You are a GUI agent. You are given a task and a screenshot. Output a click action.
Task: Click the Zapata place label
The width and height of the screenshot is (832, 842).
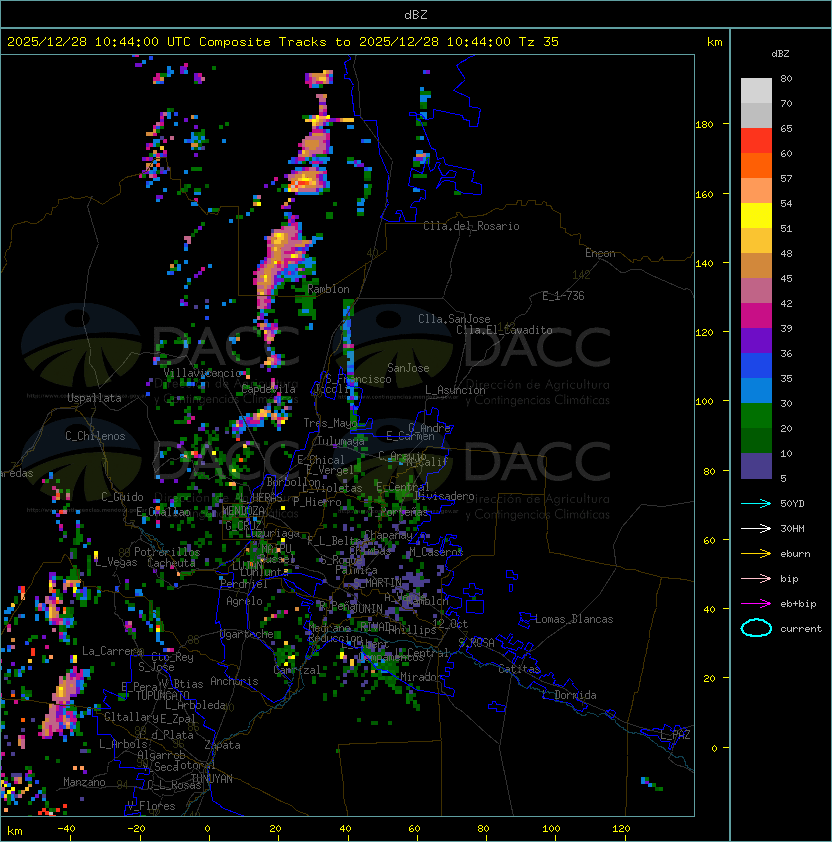tap(222, 745)
